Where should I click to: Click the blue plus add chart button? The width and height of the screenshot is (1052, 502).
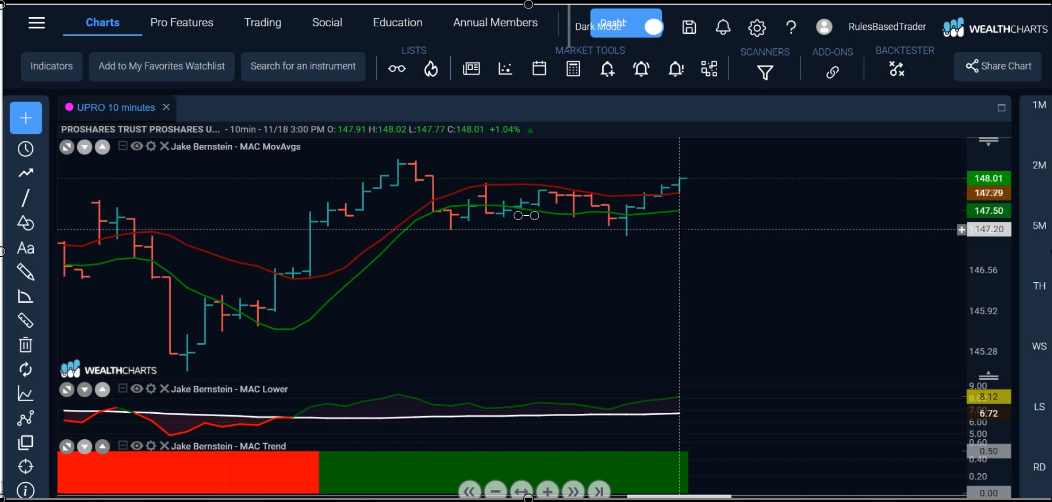(25, 118)
